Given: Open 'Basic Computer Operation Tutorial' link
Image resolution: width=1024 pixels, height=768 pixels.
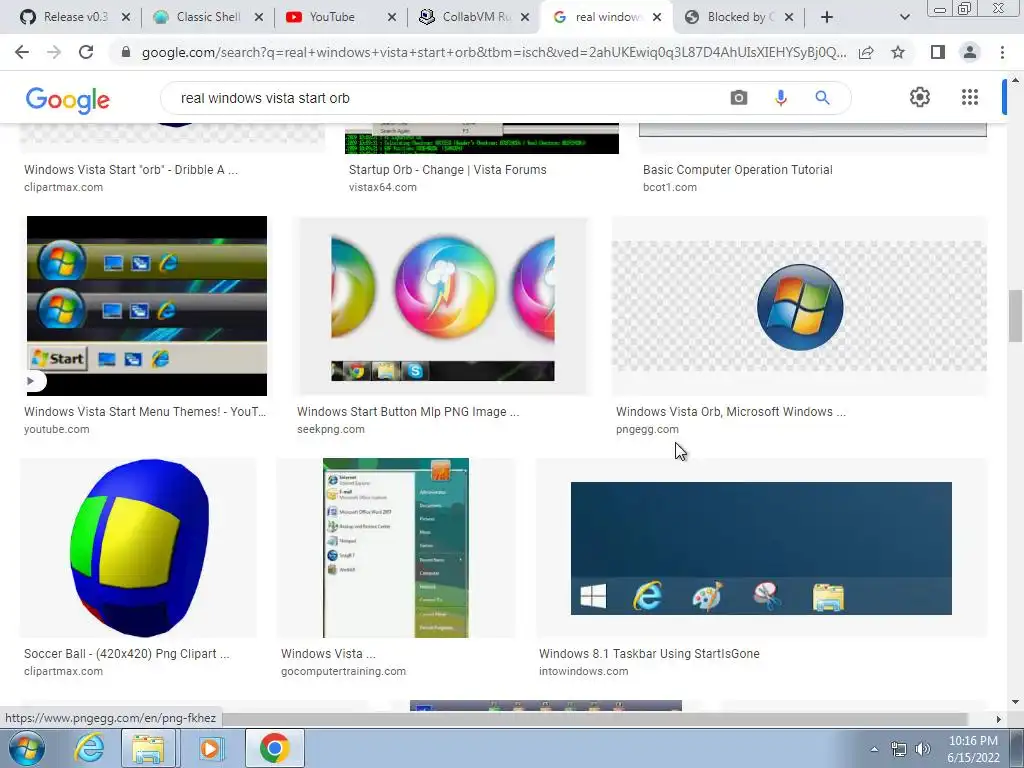Looking at the screenshot, I should (x=737, y=170).
